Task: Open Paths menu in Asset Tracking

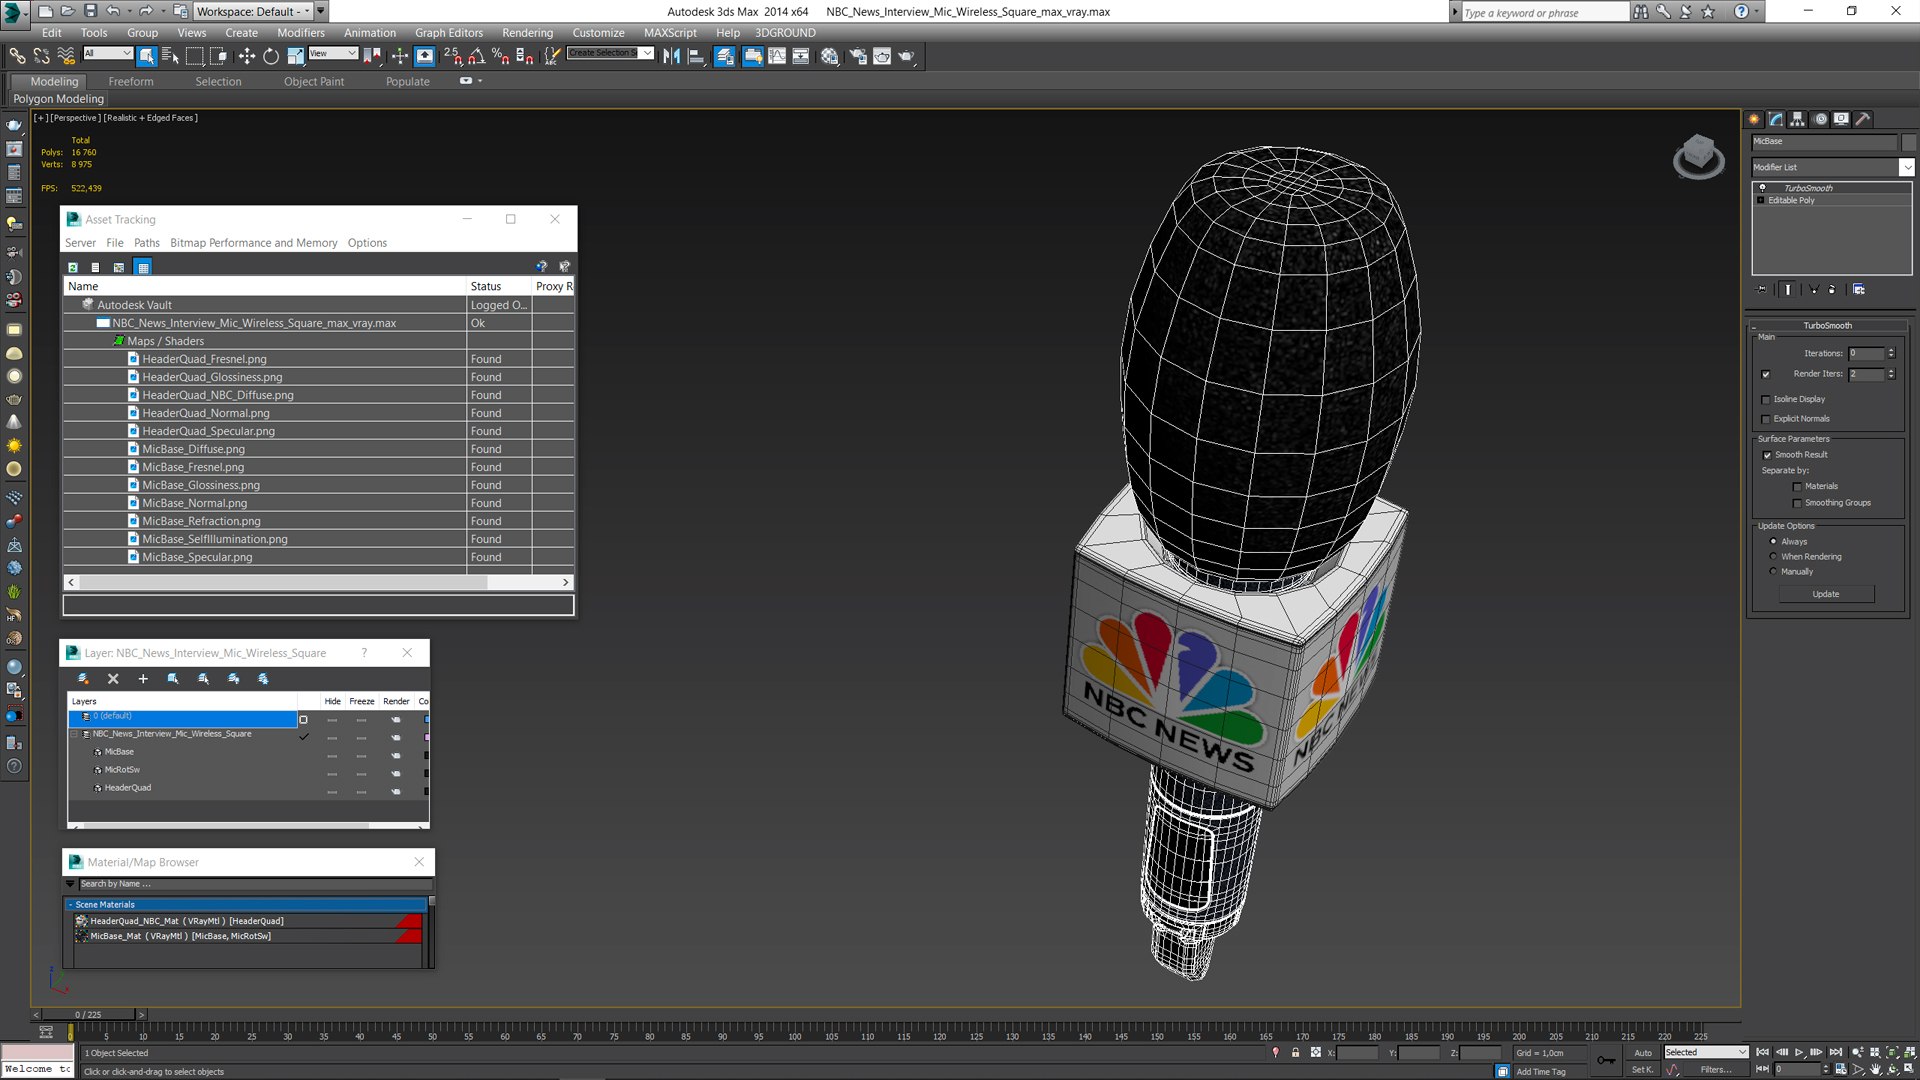Action: click(x=146, y=242)
